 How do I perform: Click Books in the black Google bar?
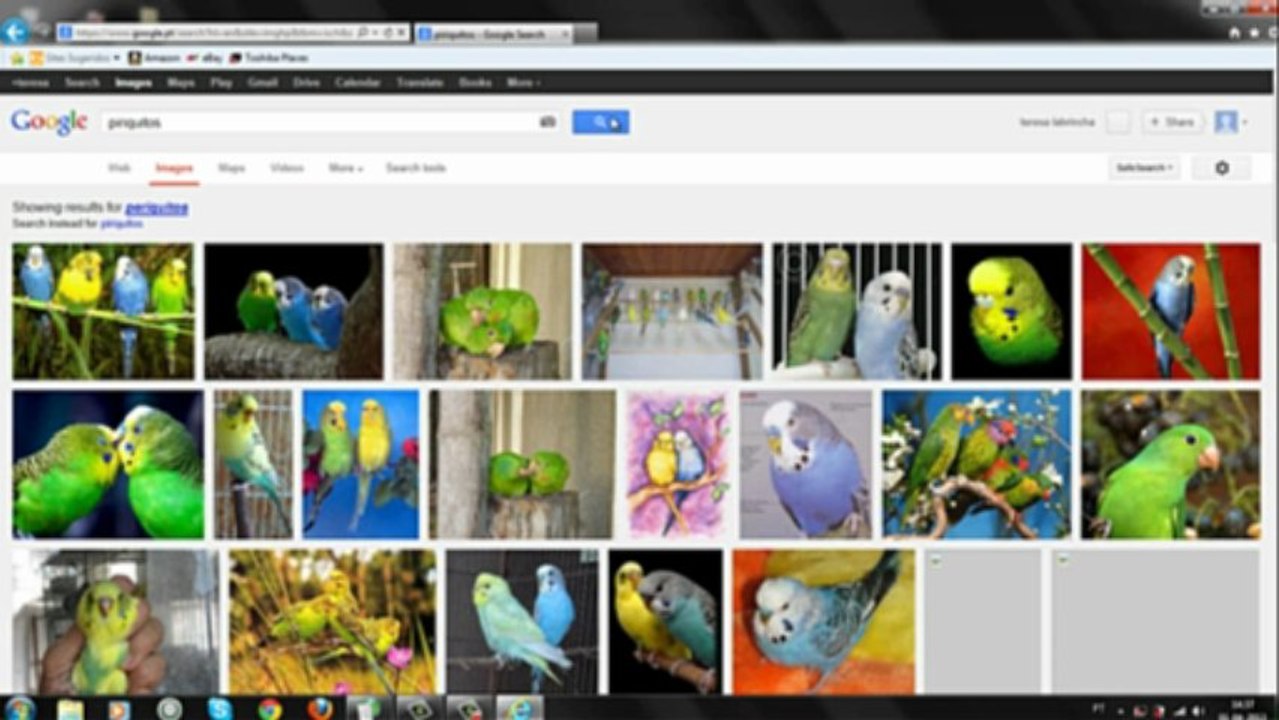click(x=475, y=82)
